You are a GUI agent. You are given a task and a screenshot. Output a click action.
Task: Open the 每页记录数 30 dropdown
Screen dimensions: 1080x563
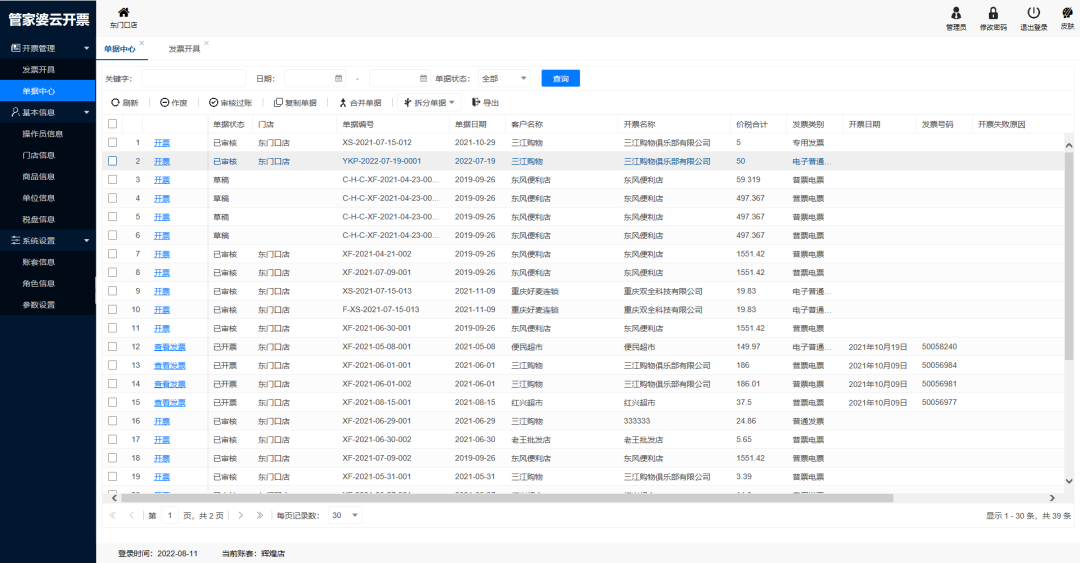click(345, 515)
